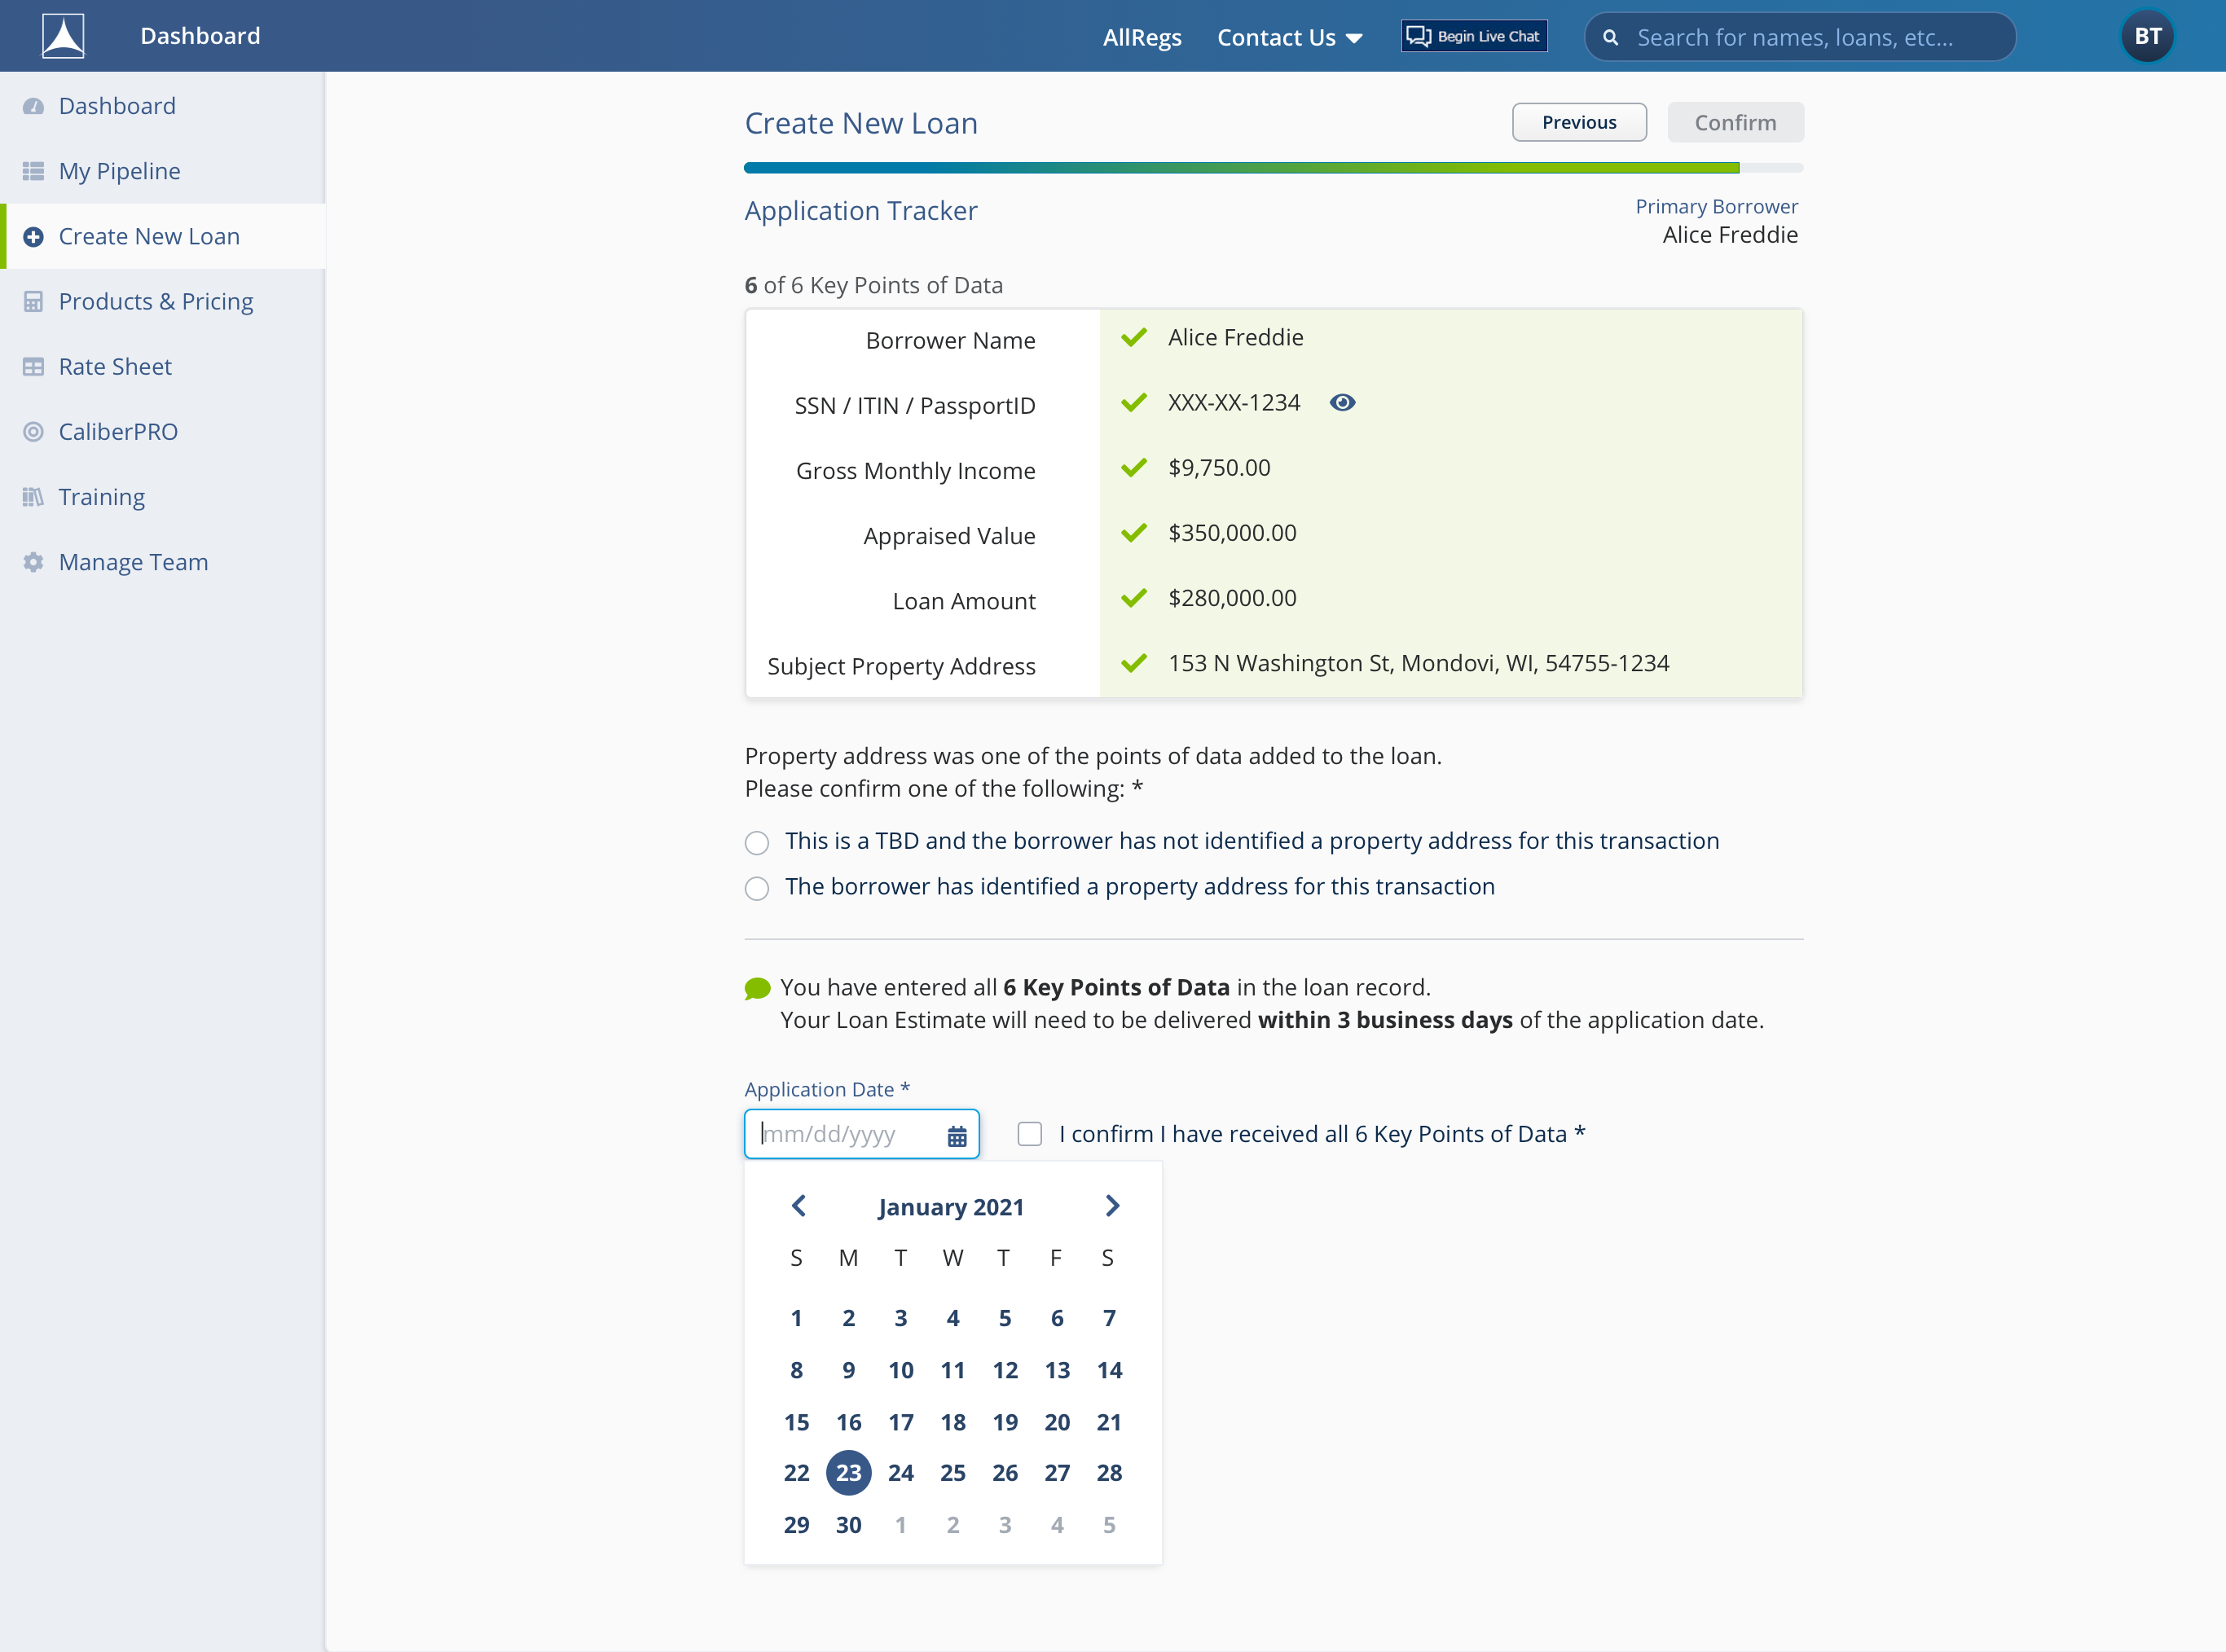This screenshot has height=1652, width=2226.
Task: Select the TBD property address radio option
Action: tap(757, 842)
